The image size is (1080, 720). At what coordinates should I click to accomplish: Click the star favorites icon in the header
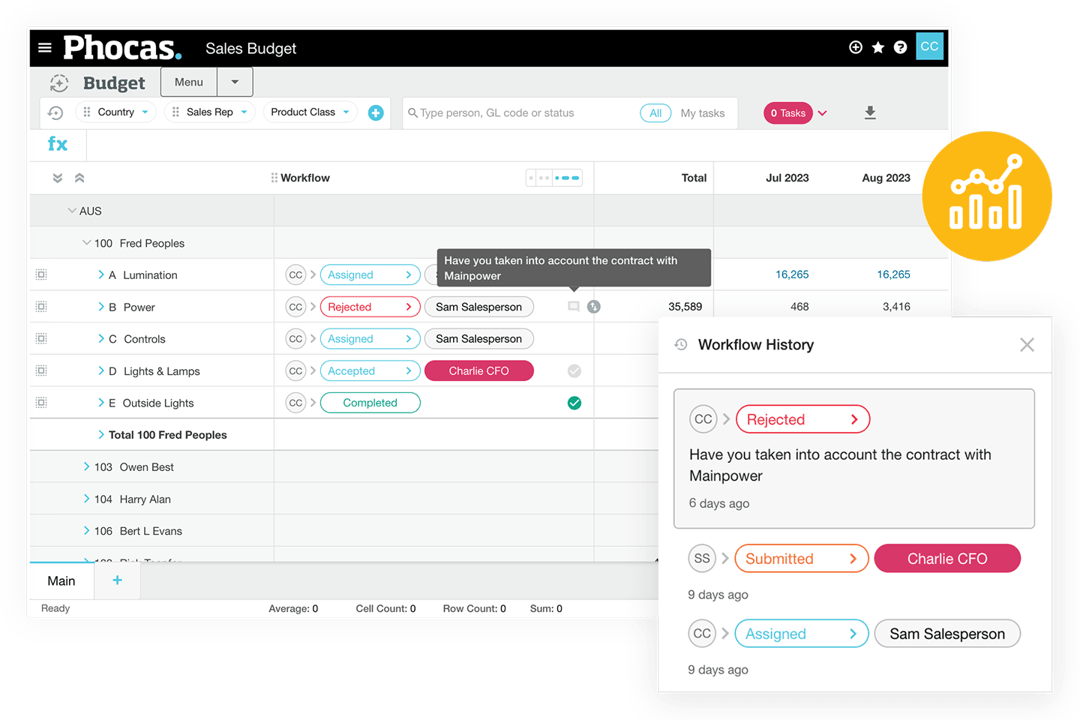point(877,47)
